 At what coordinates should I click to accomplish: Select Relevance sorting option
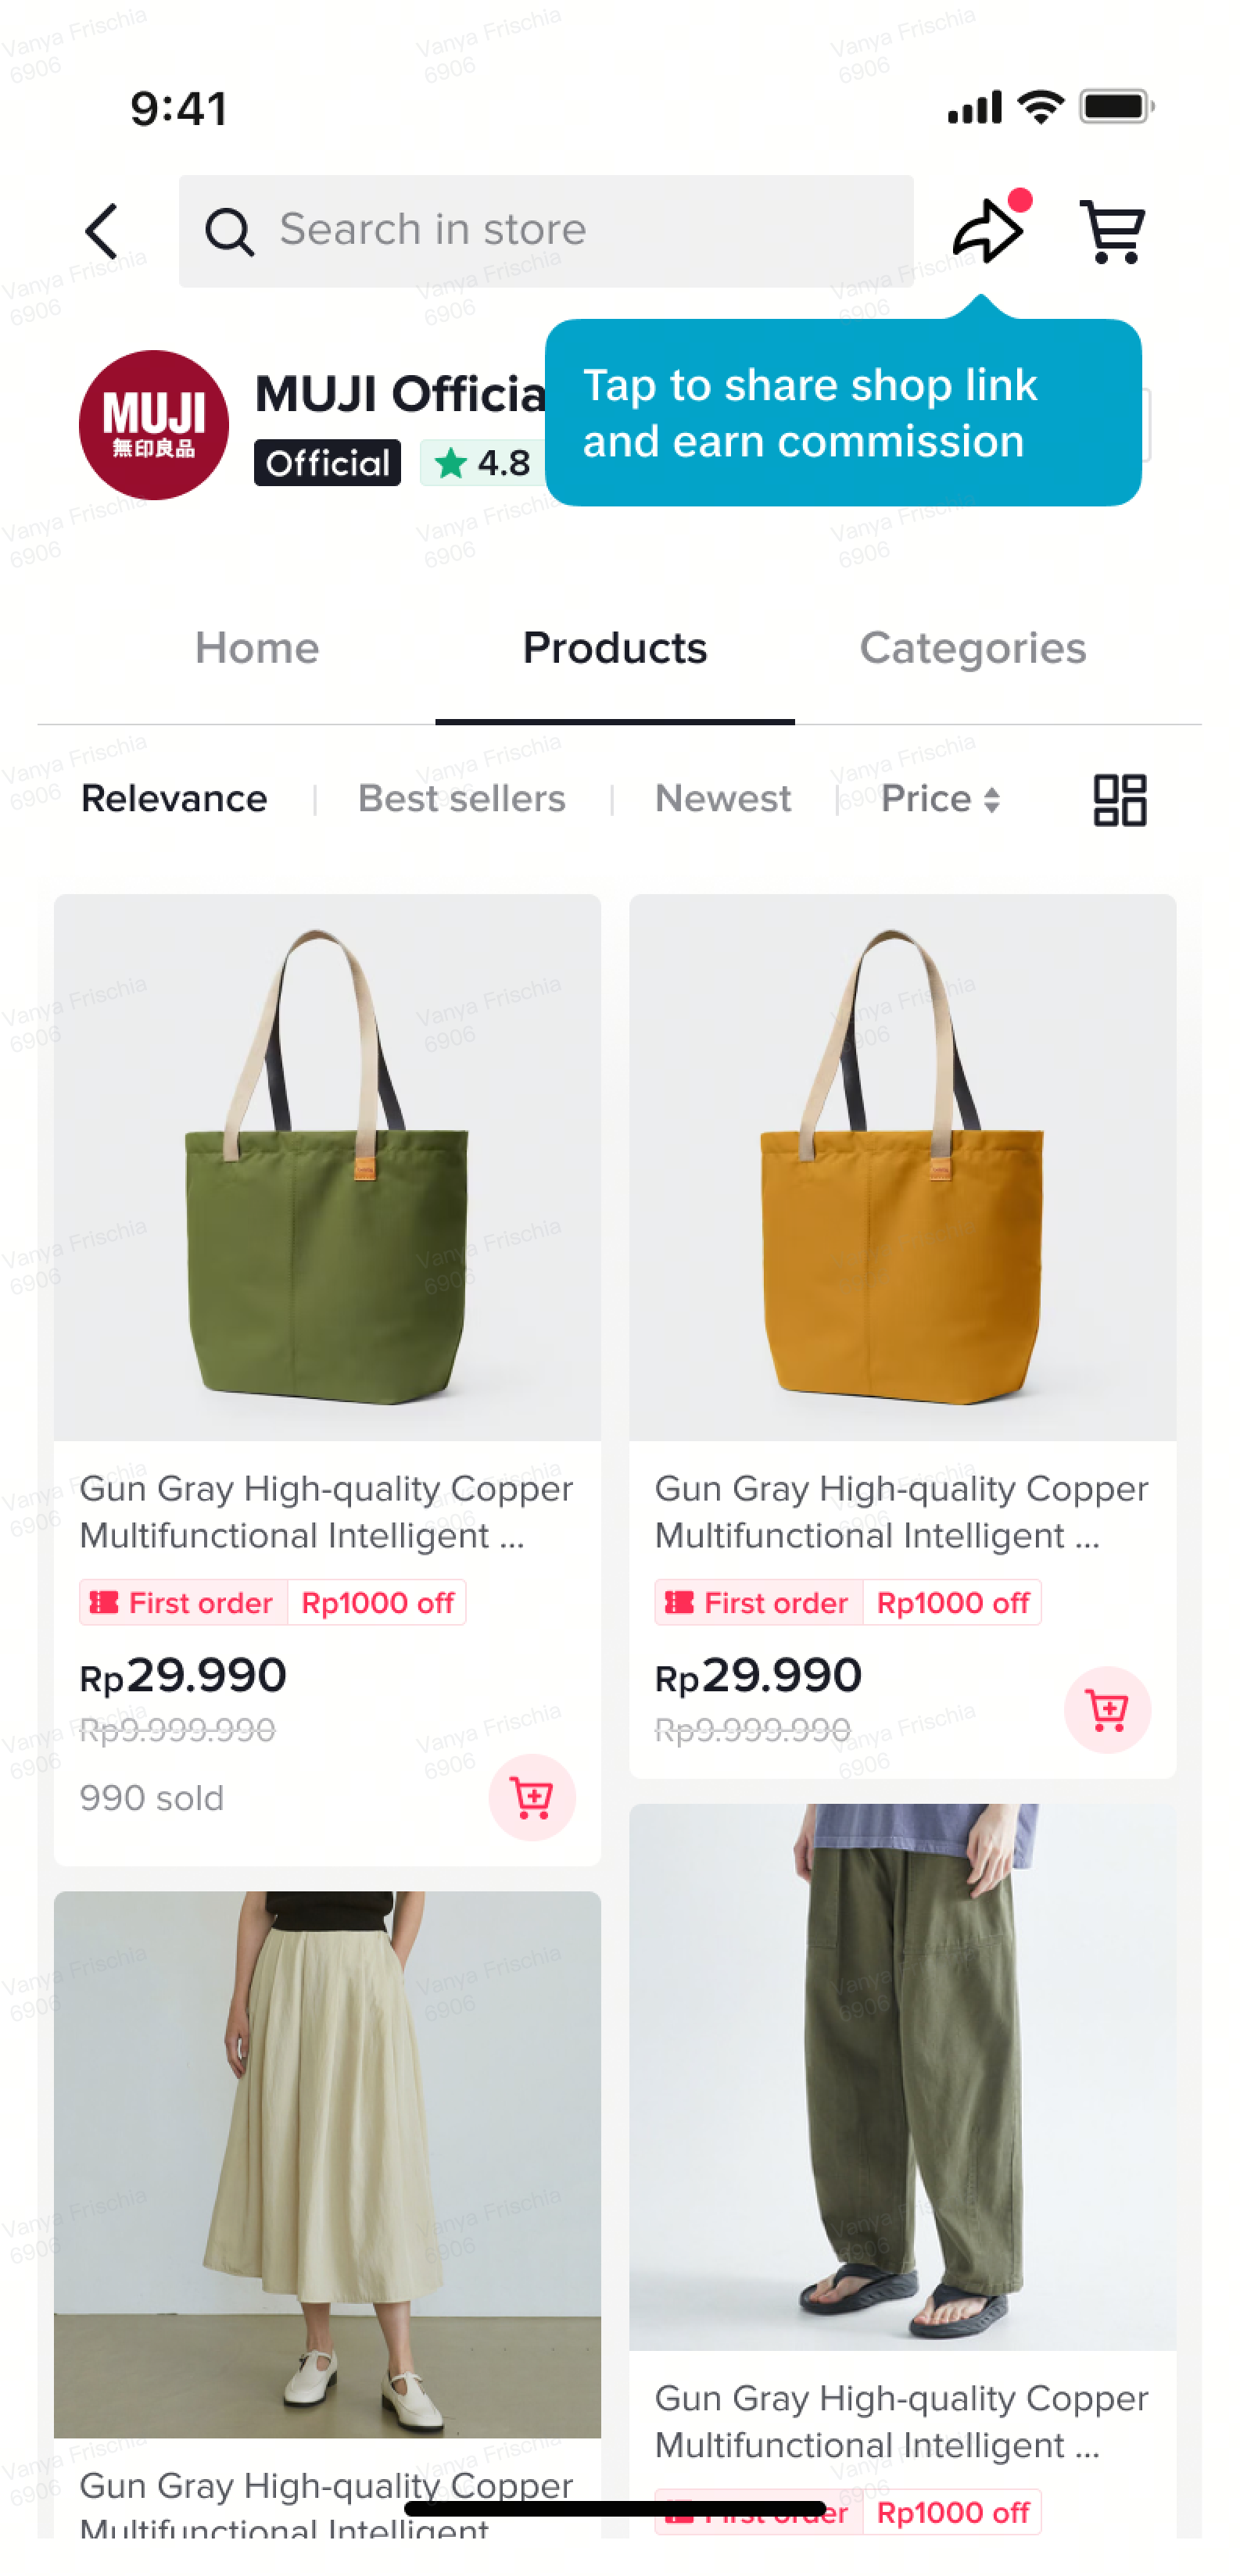174,799
